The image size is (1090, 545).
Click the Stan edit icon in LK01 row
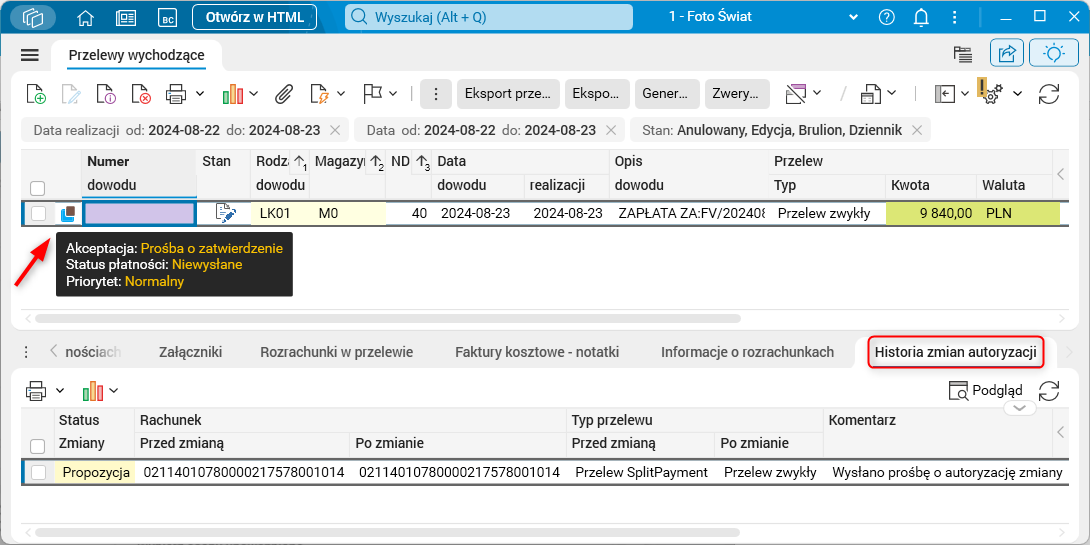(225, 213)
